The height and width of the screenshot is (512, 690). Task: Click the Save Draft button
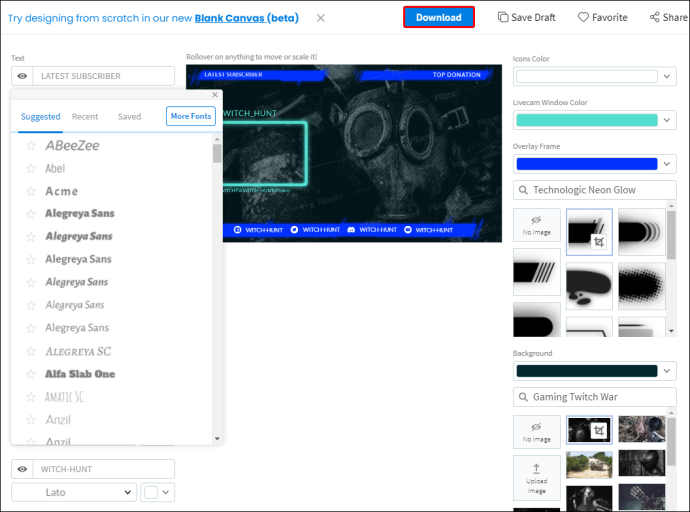pos(526,18)
